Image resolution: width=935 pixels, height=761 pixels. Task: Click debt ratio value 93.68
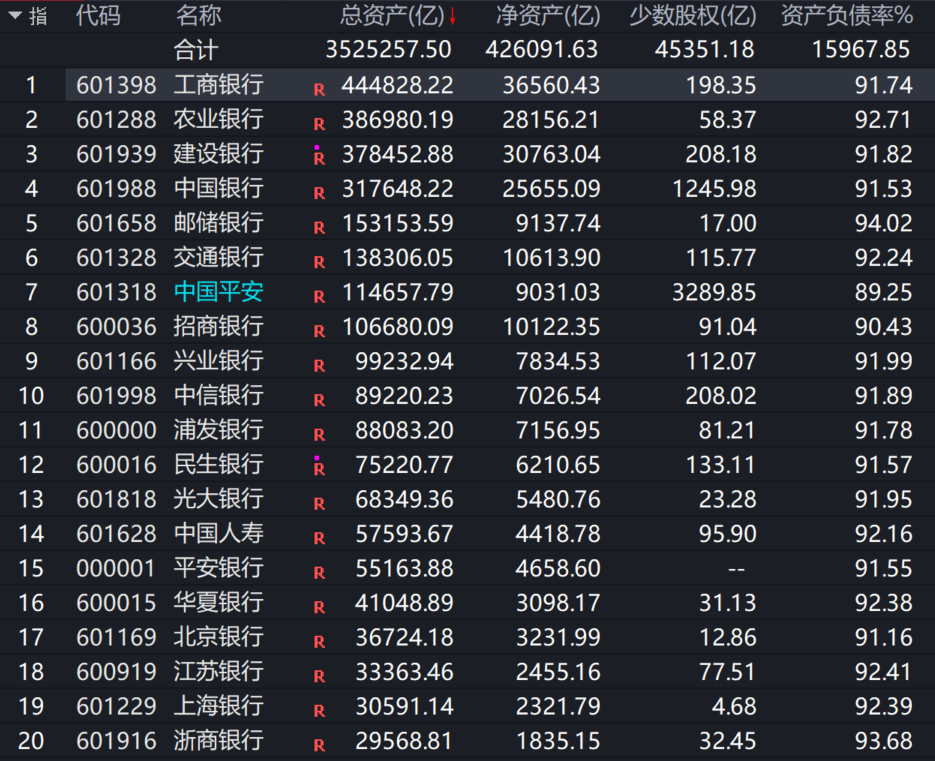(884, 741)
